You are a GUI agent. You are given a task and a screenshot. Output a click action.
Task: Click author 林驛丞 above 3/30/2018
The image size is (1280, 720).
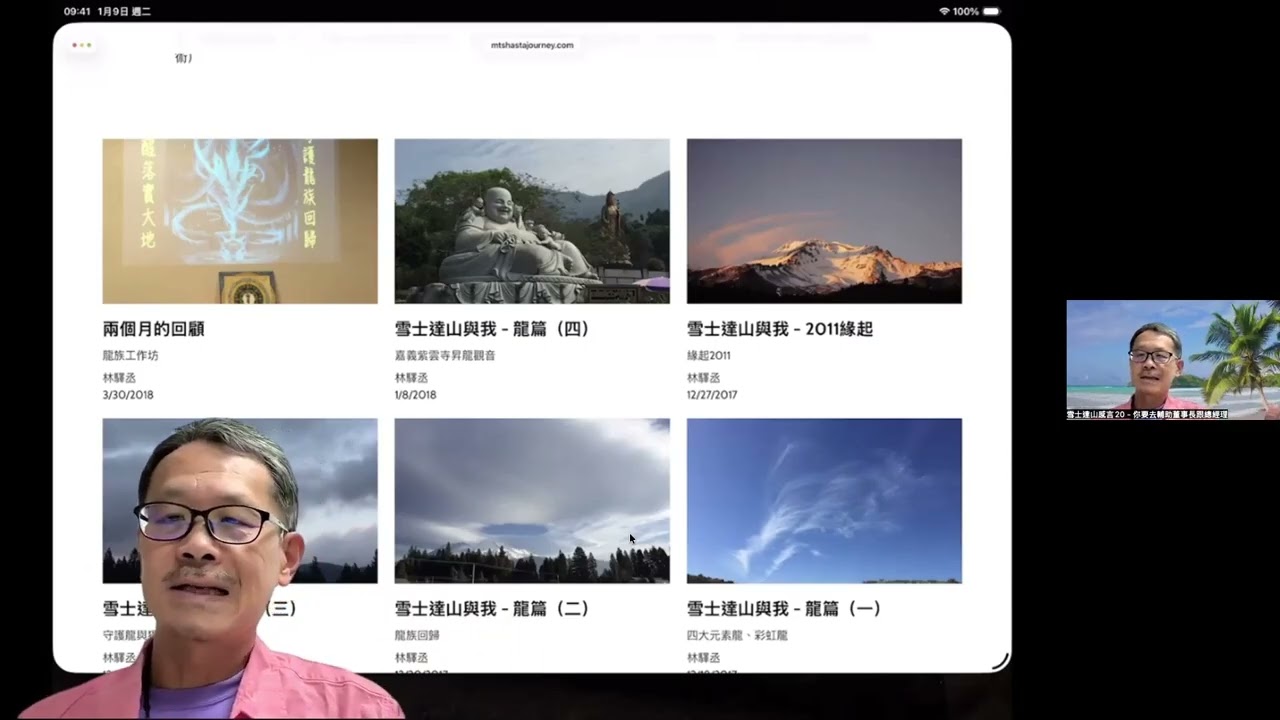tap(117, 378)
